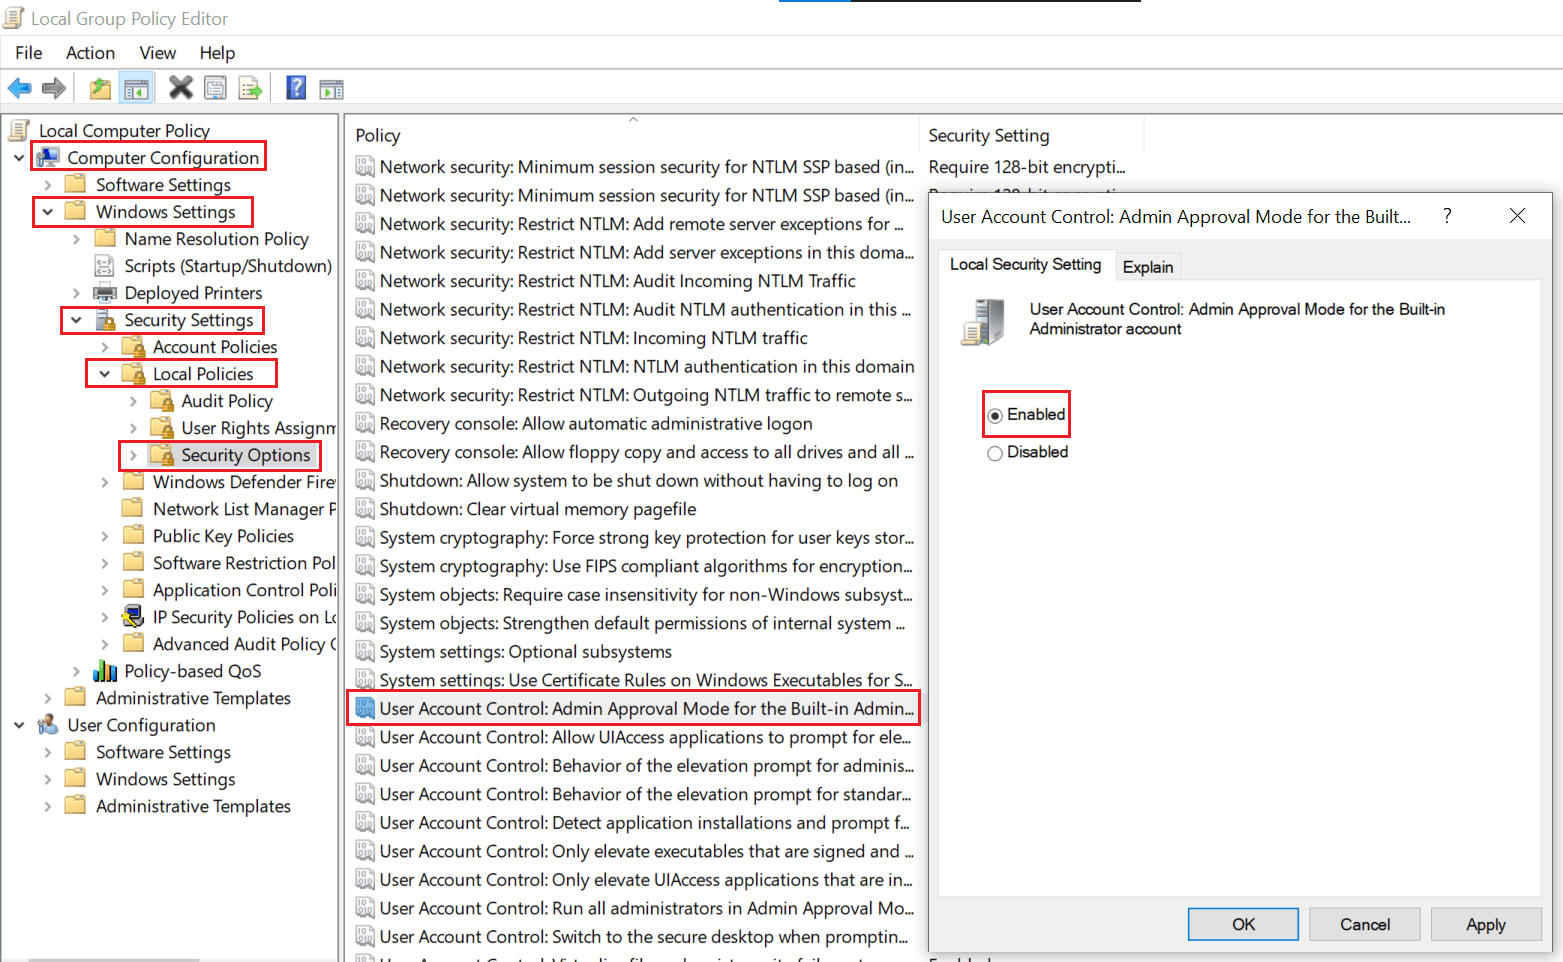Close the User Account Control dialog
Image resolution: width=1563 pixels, height=962 pixels.
click(1517, 216)
